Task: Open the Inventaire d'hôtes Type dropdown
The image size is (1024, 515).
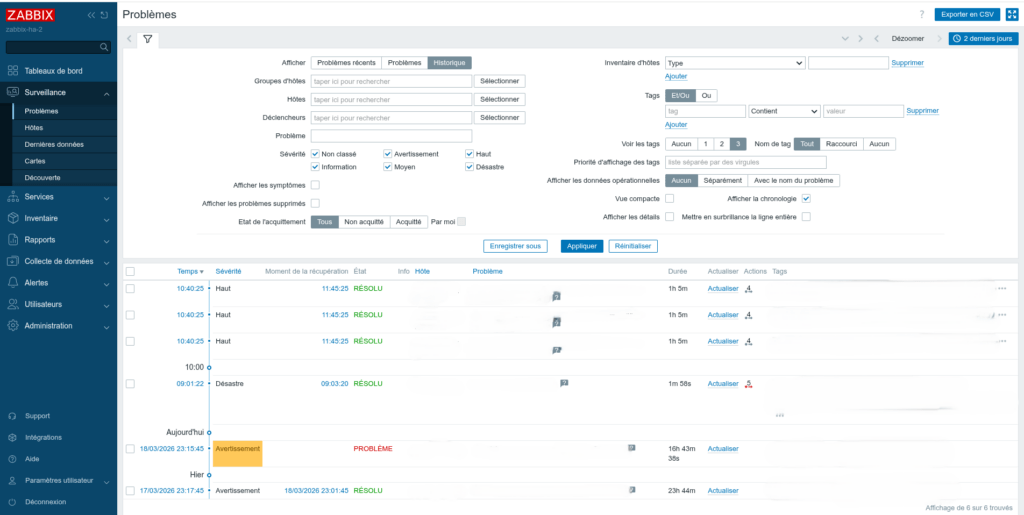Action: [x=735, y=63]
